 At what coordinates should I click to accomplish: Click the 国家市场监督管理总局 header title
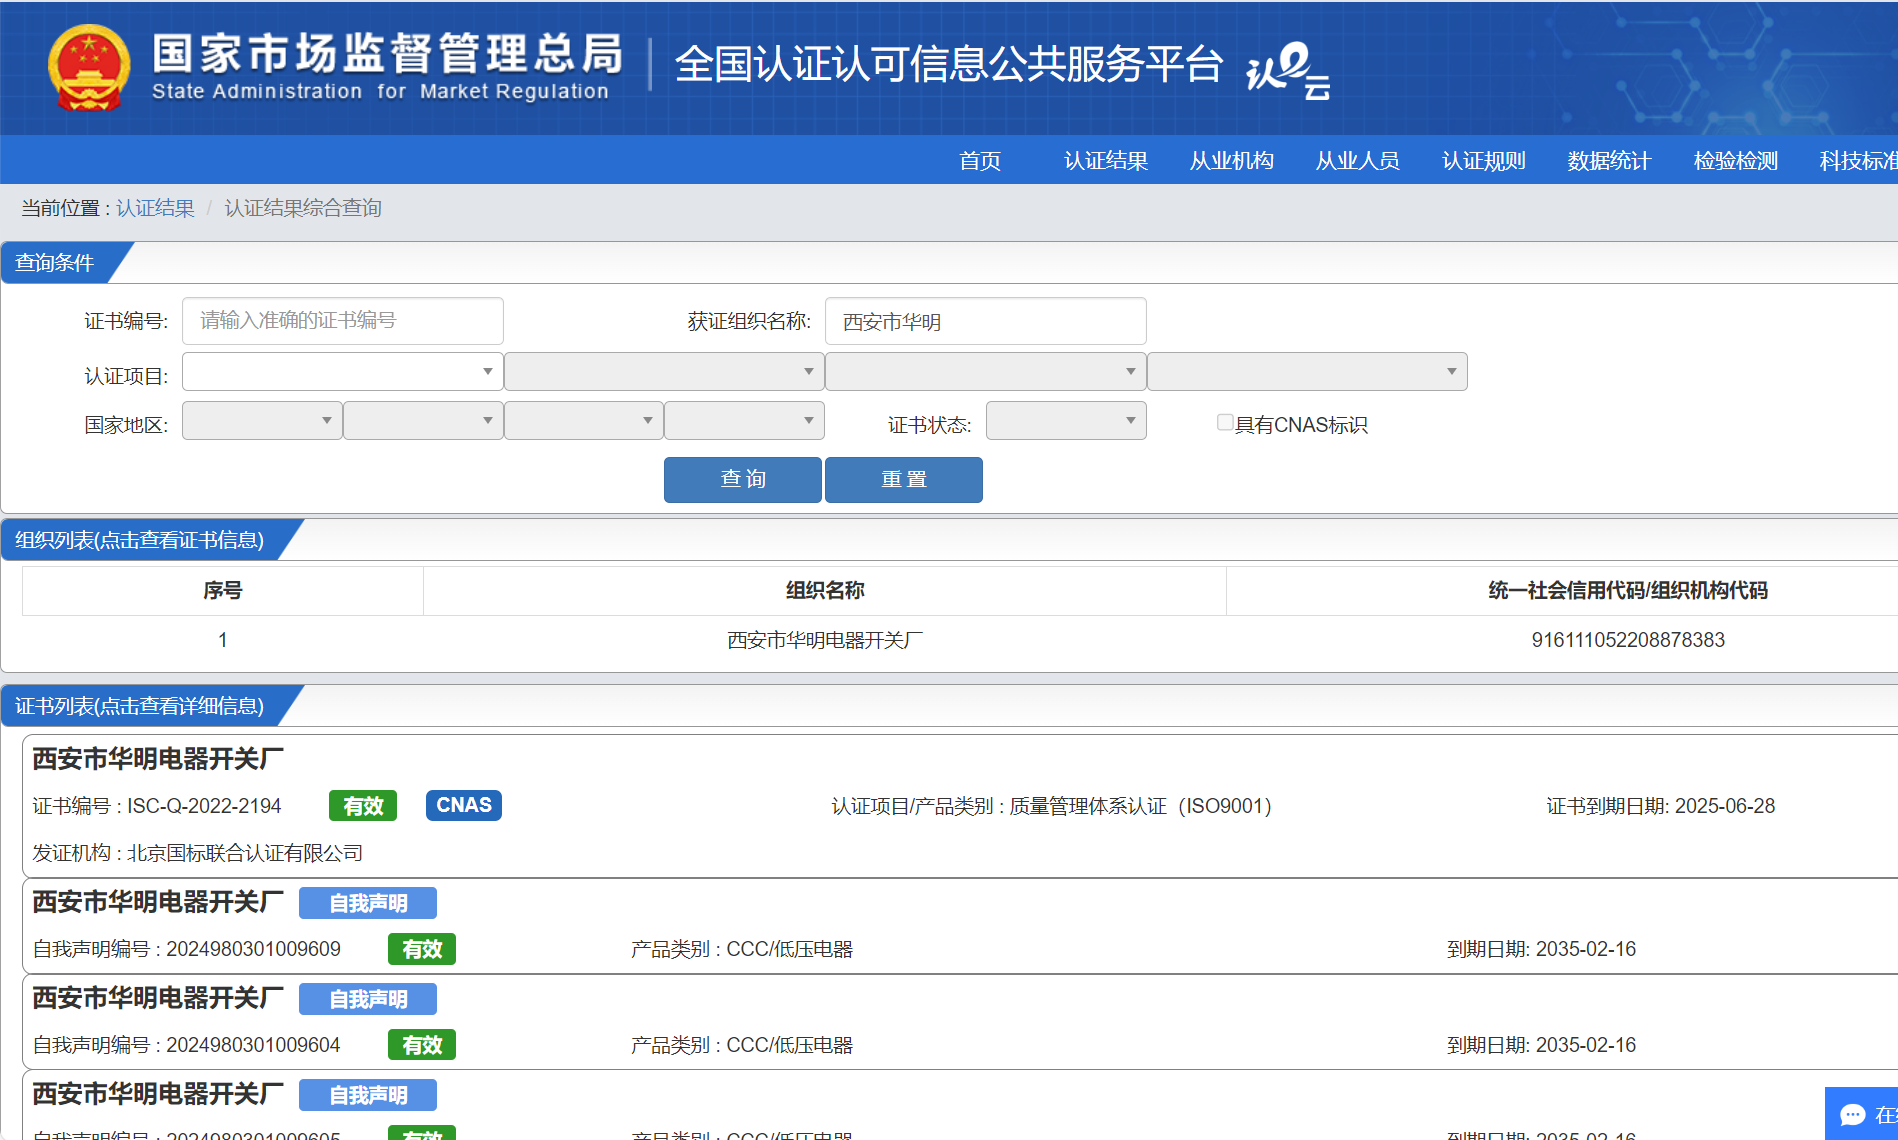[x=387, y=53]
